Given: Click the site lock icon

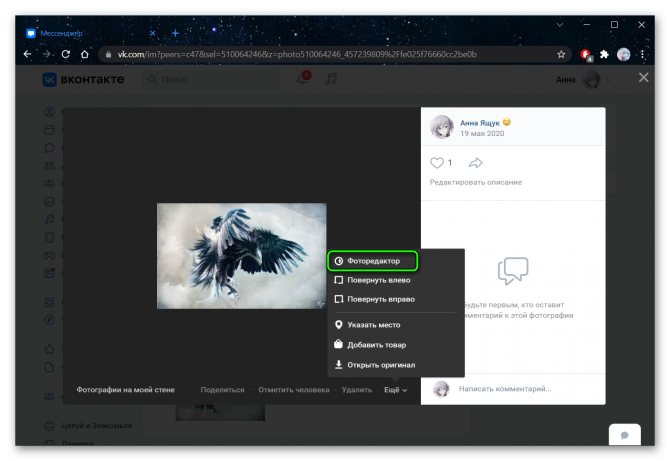Looking at the screenshot, I should tap(108, 54).
